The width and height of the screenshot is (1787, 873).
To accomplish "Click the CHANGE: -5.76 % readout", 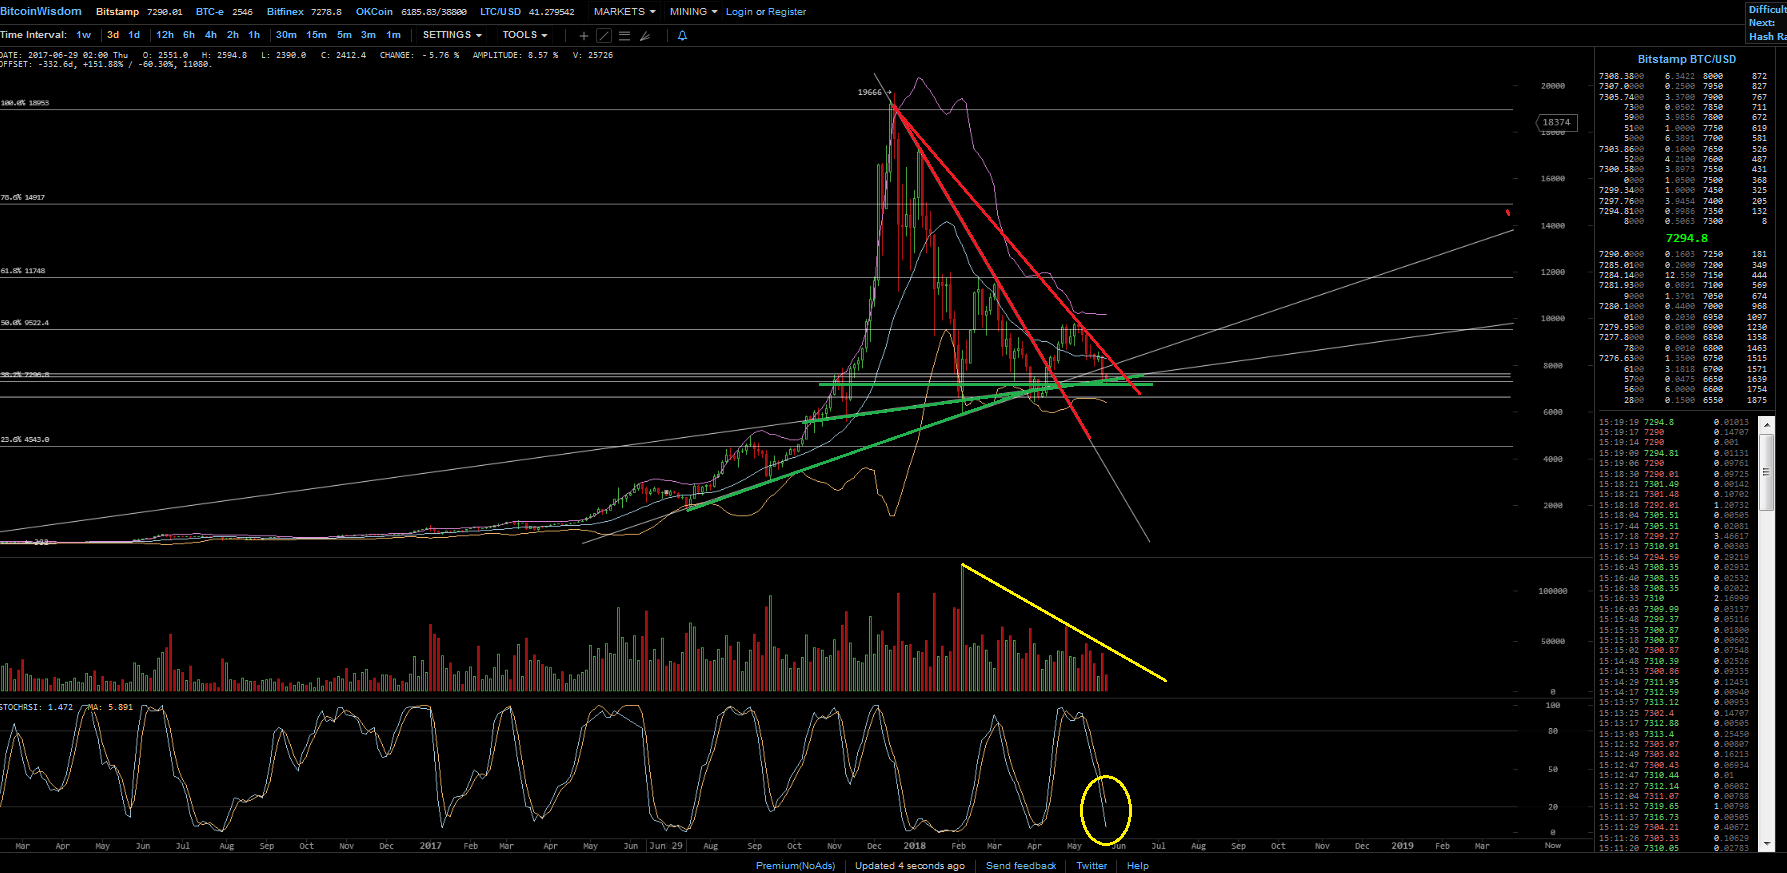I will point(420,55).
